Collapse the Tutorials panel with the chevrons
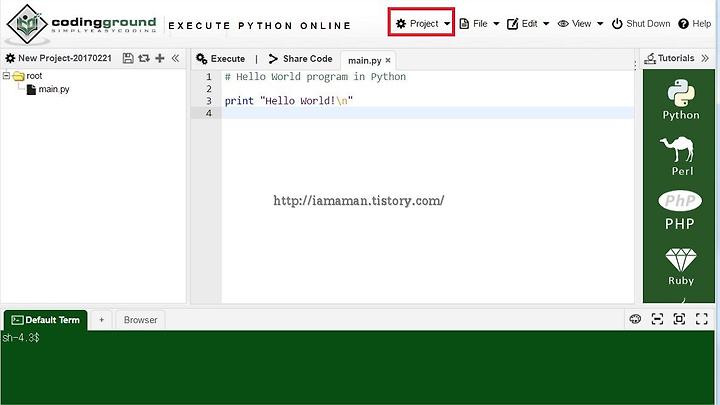The image size is (720, 405). tap(705, 58)
